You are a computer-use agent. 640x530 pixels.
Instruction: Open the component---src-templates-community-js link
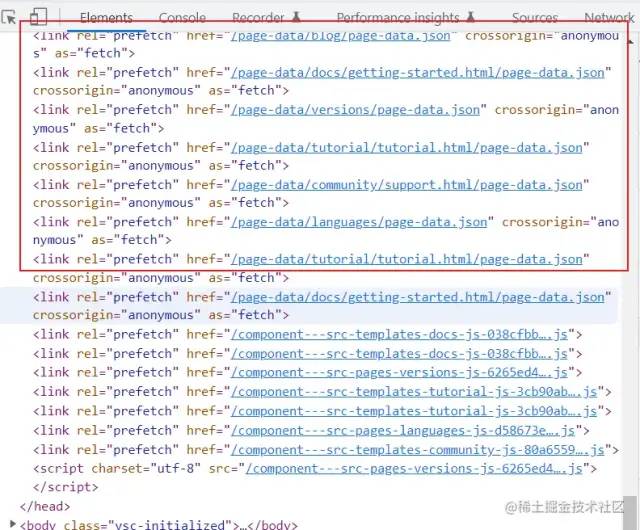coord(418,450)
